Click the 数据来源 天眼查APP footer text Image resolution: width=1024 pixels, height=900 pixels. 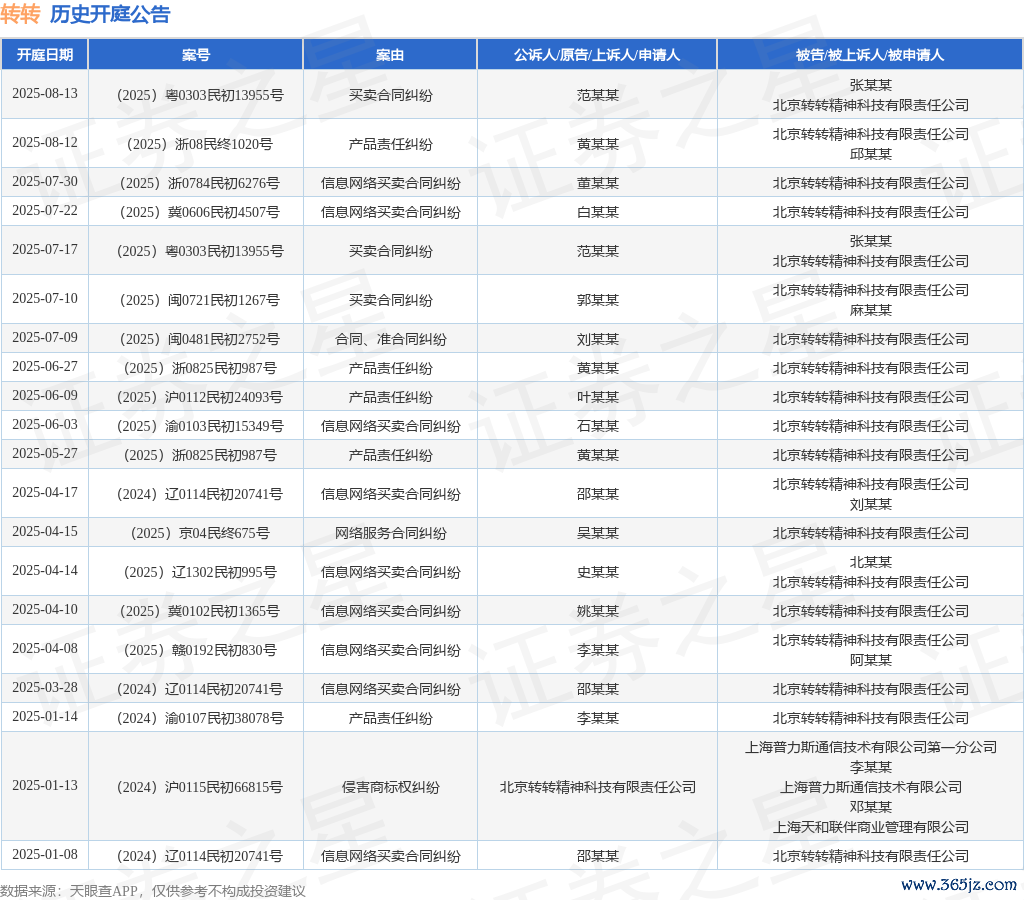pyautogui.click(x=152, y=890)
